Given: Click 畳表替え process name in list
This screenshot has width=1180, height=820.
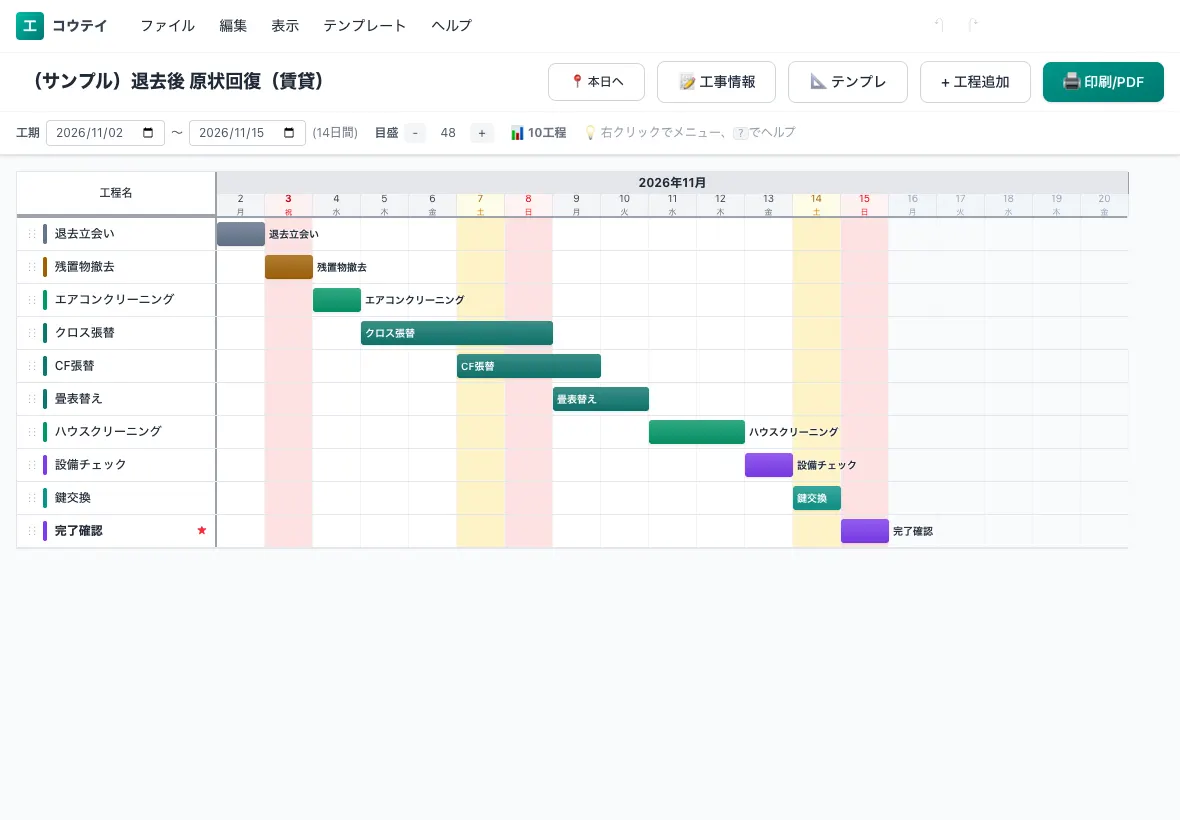Looking at the screenshot, I should point(78,399).
